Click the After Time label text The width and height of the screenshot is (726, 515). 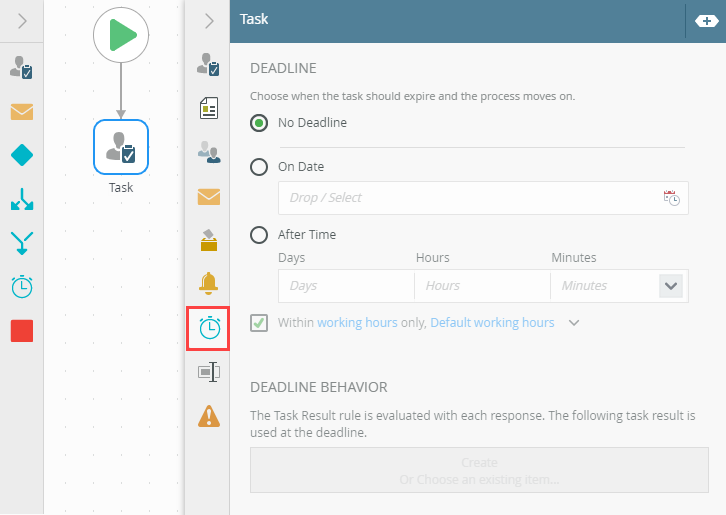[307, 235]
